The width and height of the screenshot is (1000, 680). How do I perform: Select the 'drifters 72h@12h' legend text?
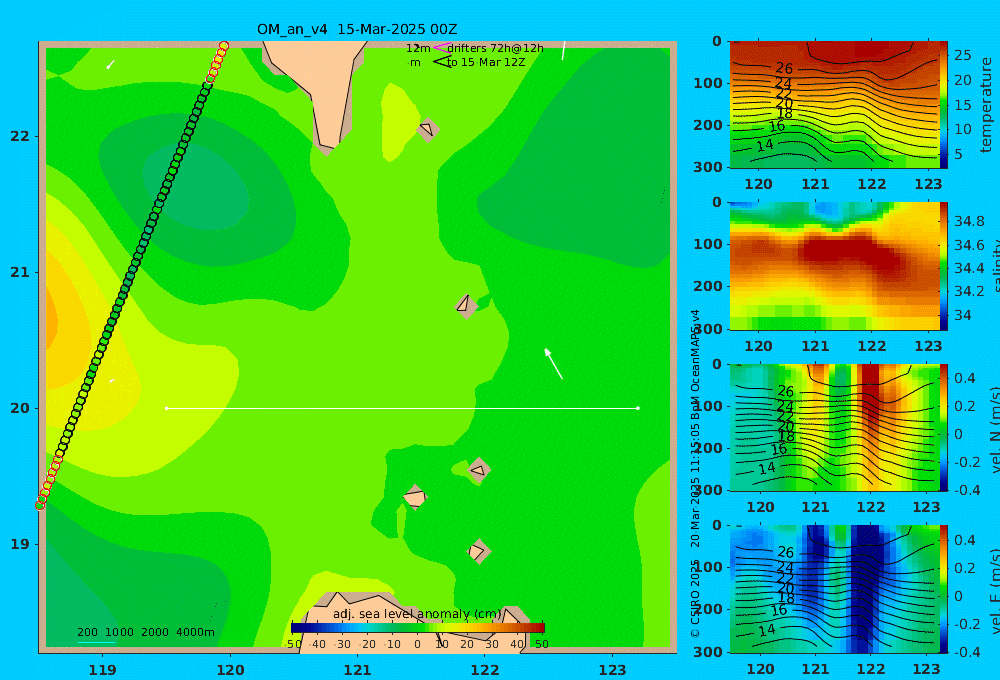(x=496, y=48)
